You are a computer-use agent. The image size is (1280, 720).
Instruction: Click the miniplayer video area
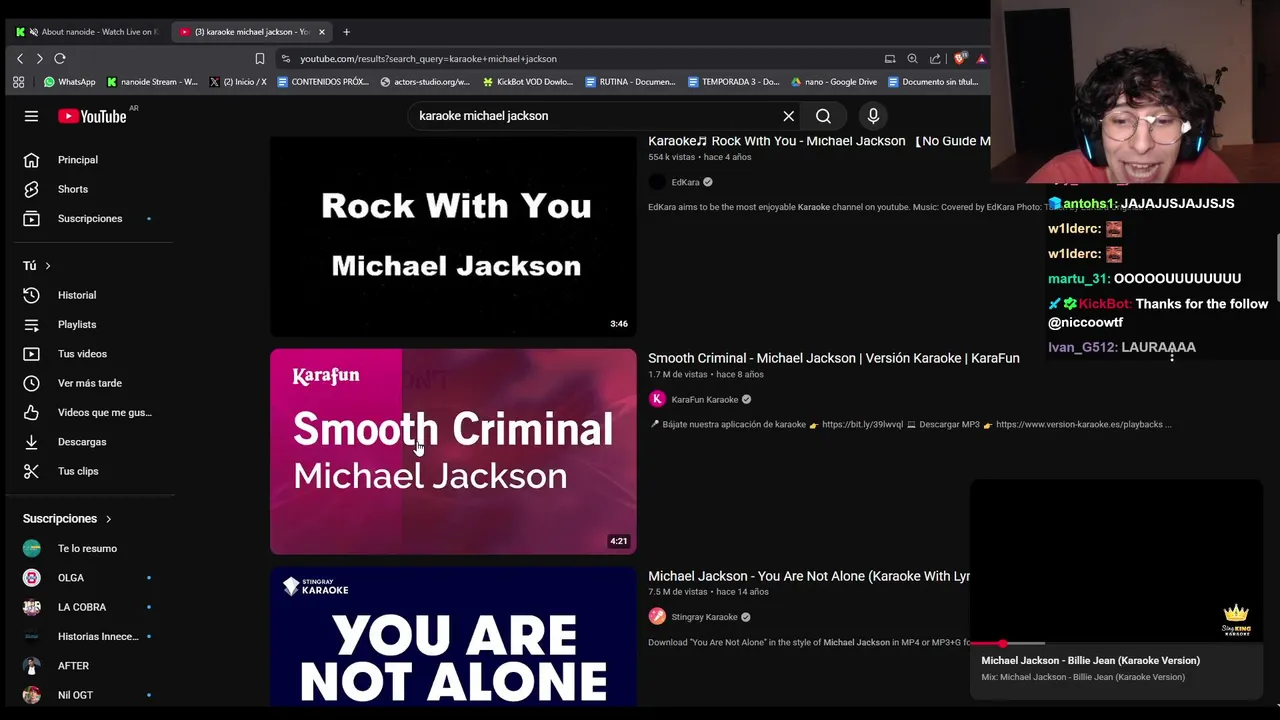click(1116, 561)
